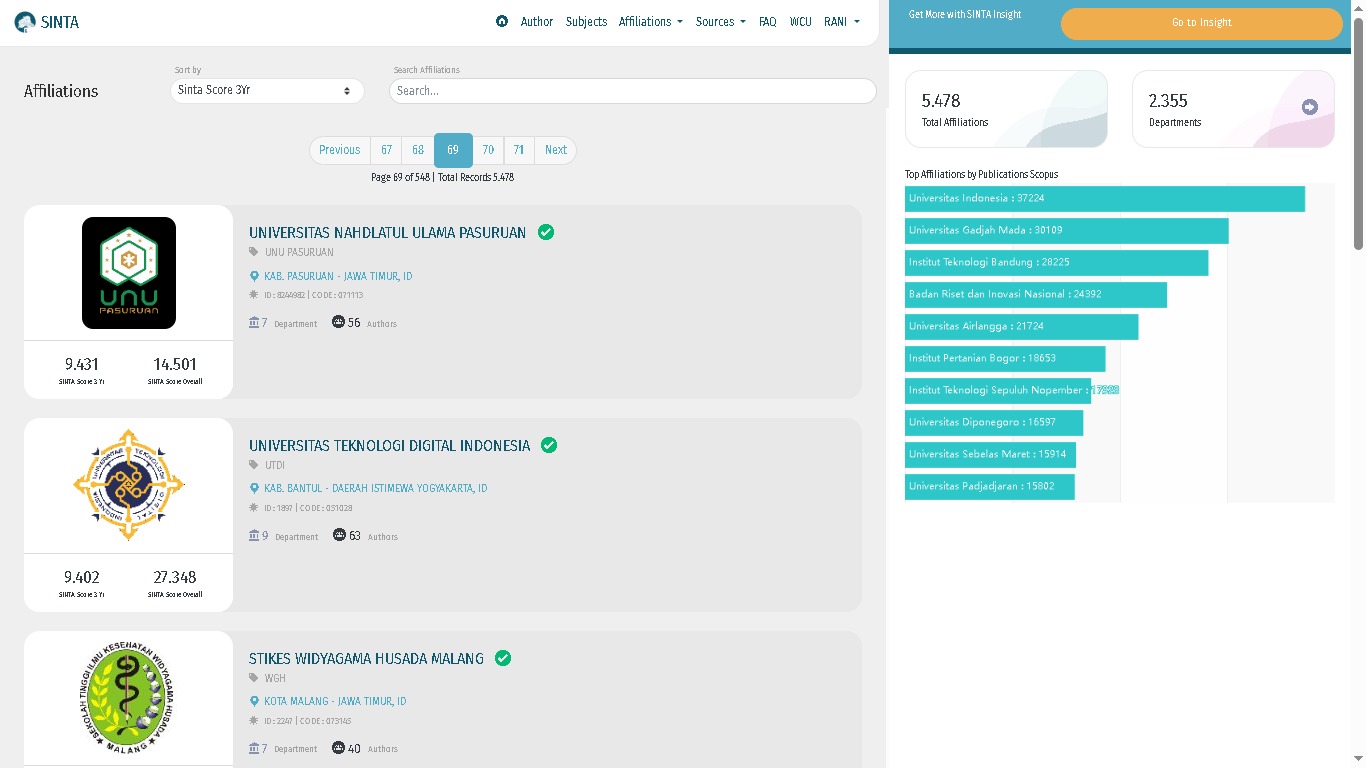Click location pin icon for Kota Malang
Image resolution: width=1366 pixels, height=768 pixels.
coord(254,702)
